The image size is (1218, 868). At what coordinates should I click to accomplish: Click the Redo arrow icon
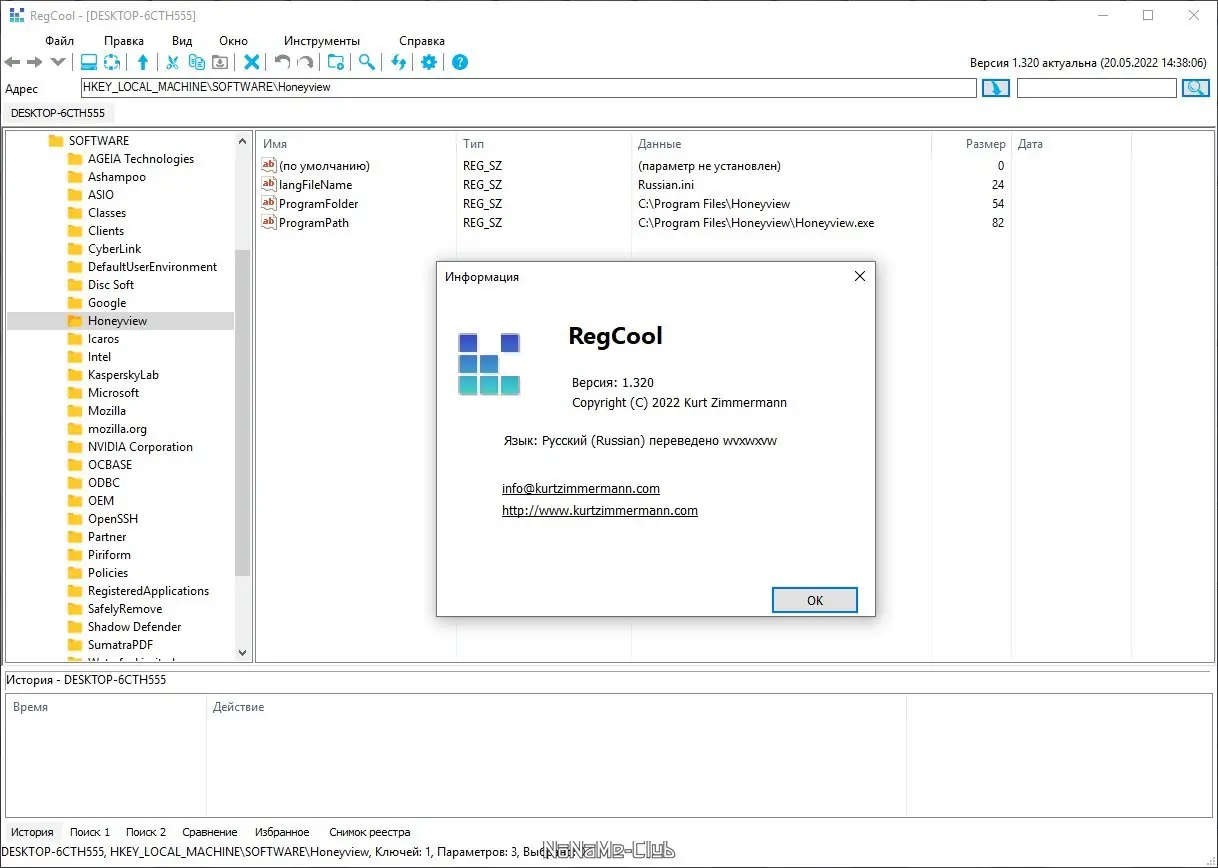click(306, 62)
